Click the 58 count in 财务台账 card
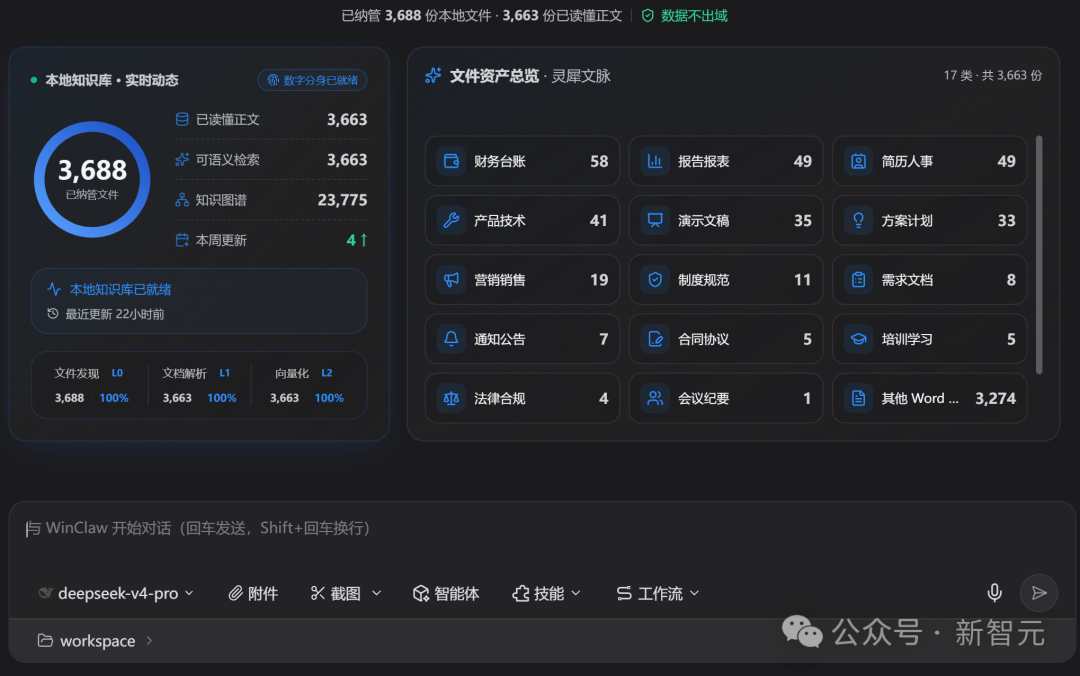 pyautogui.click(x=599, y=161)
